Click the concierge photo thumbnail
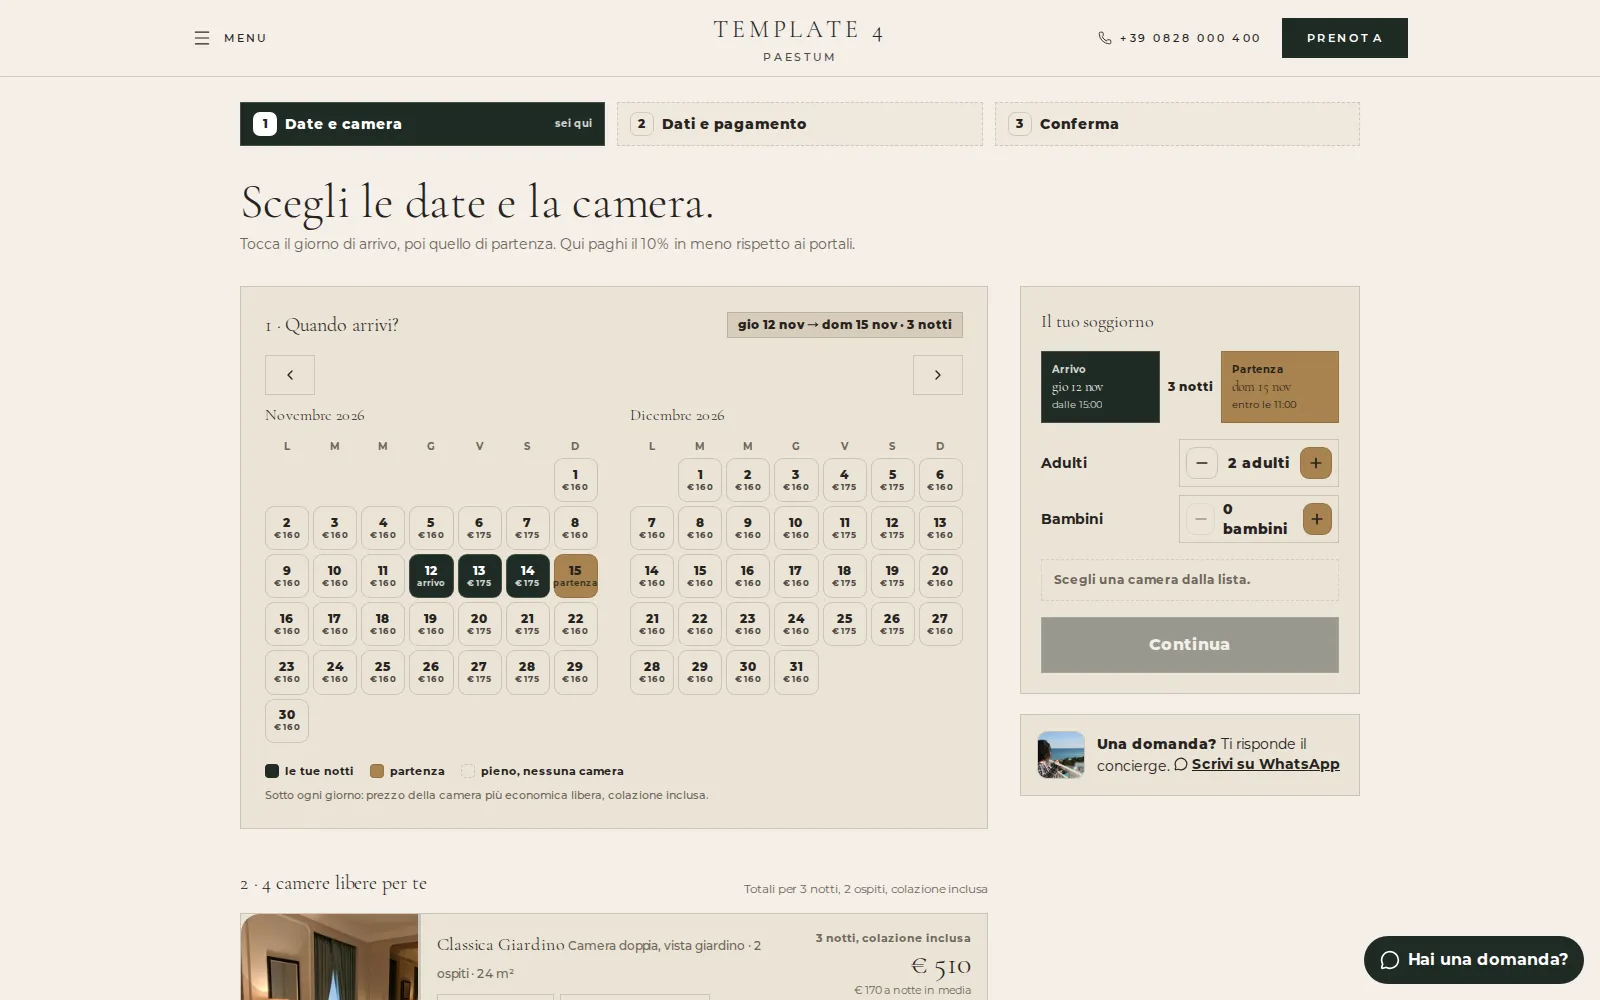This screenshot has width=1600, height=1000. (1061, 755)
